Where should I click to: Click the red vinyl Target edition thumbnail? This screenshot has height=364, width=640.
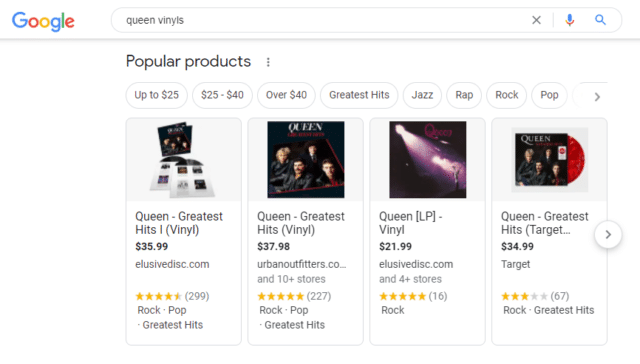[549, 160]
